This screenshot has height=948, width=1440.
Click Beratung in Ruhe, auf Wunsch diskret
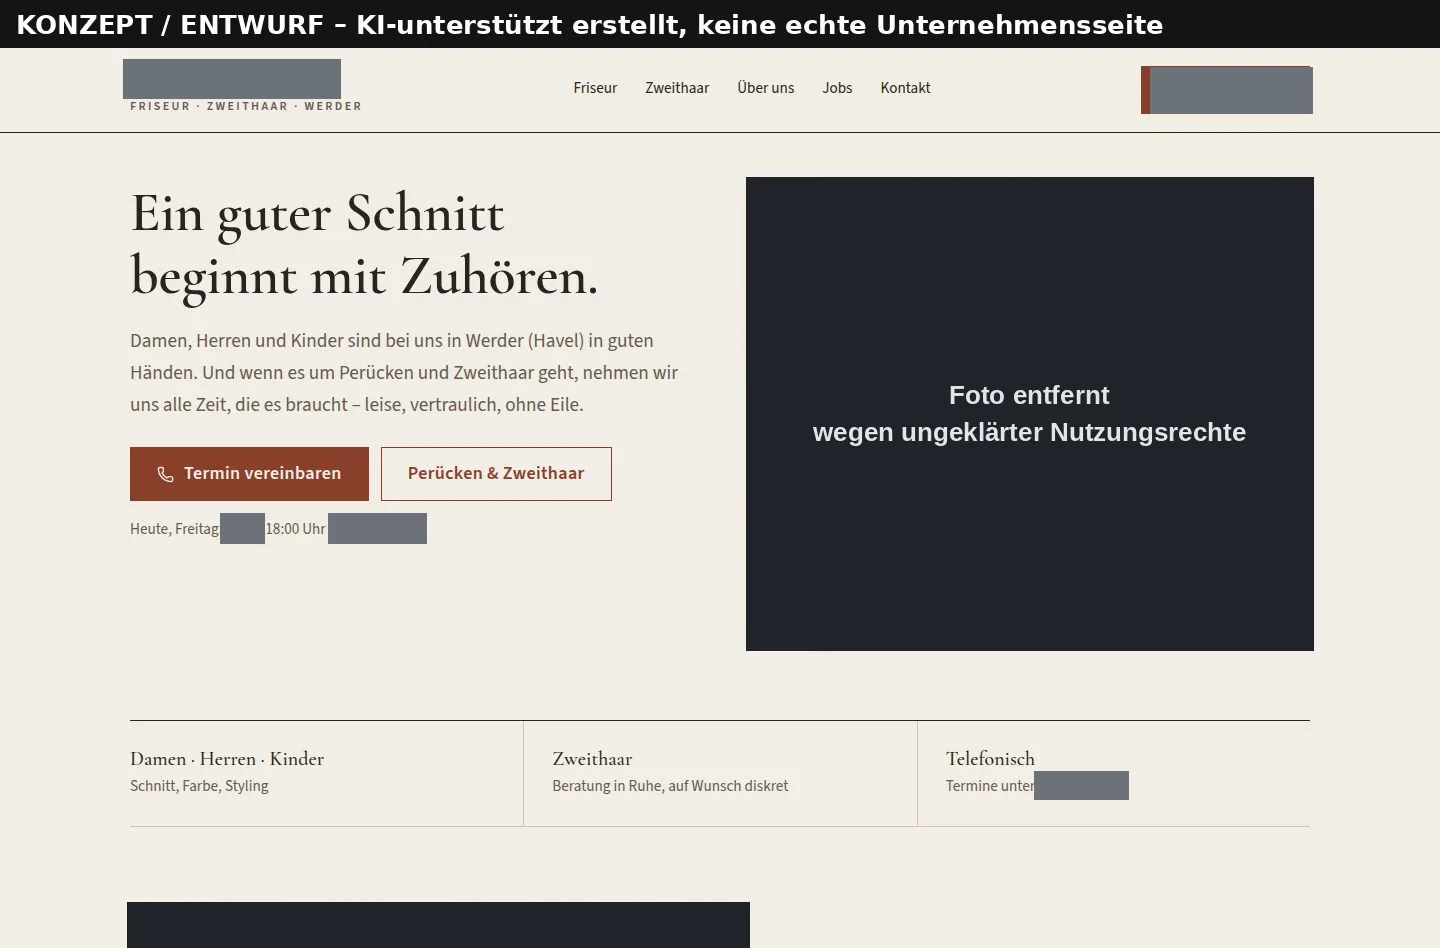pos(670,786)
